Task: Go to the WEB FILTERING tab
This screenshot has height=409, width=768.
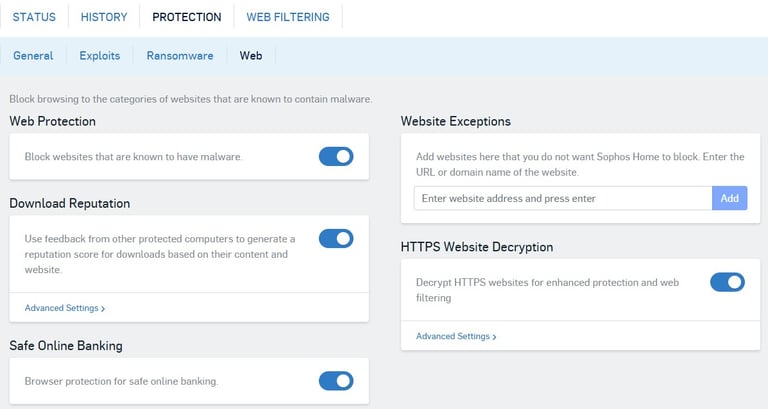Action: [288, 17]
